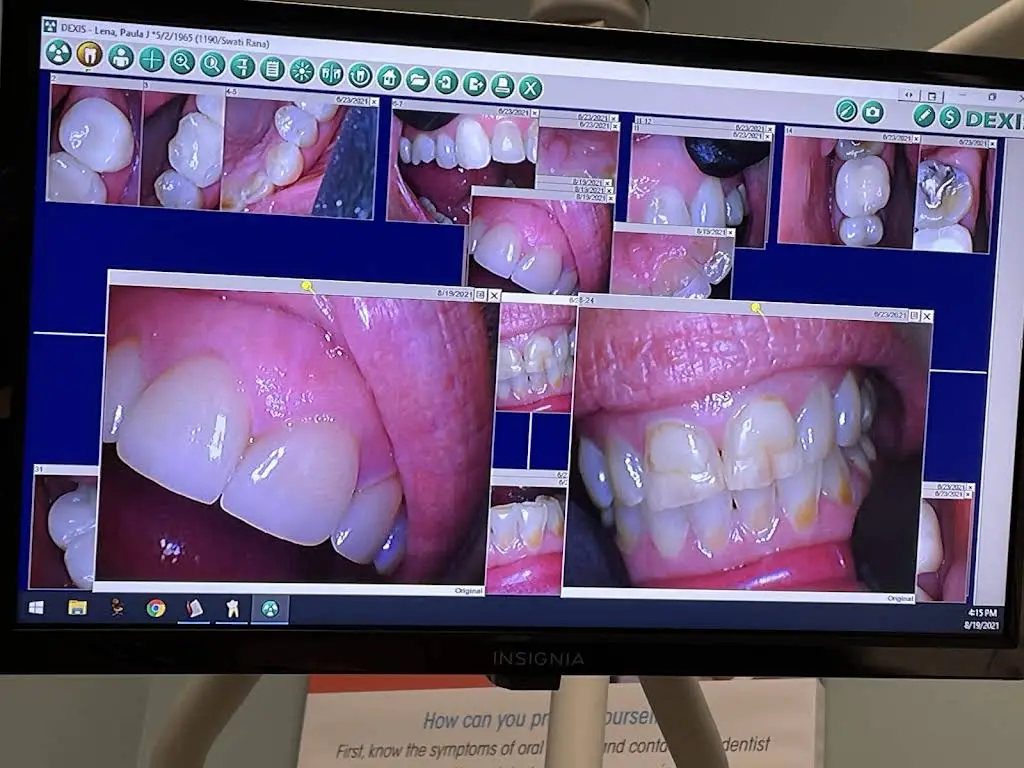Click 'Original' label under left large image

tap(468, 590)
